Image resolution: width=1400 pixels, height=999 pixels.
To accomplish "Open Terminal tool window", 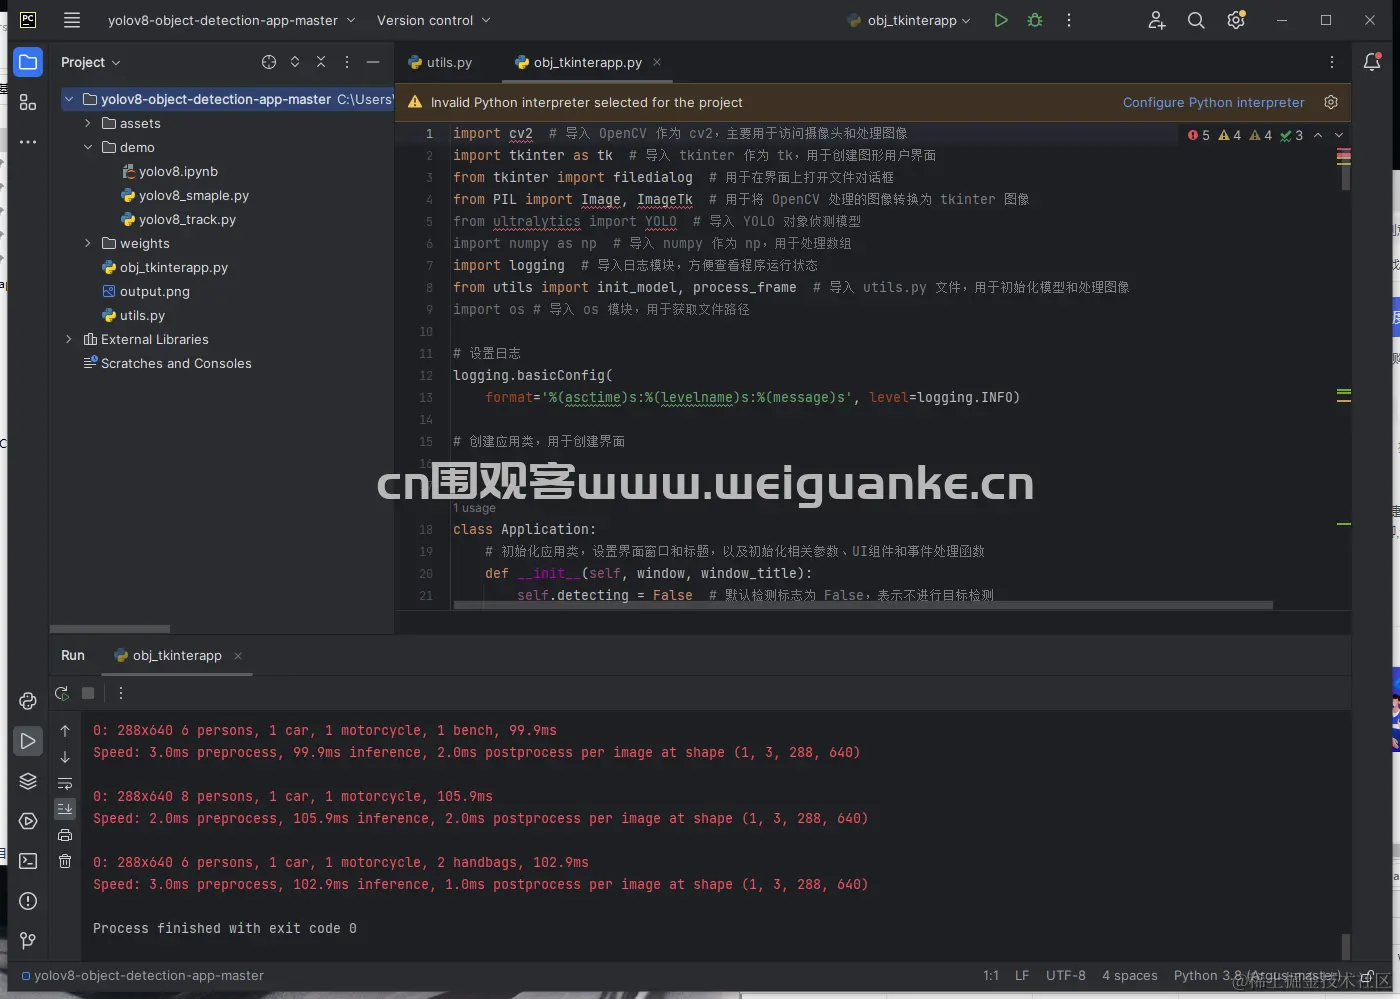I will (28, 861).
